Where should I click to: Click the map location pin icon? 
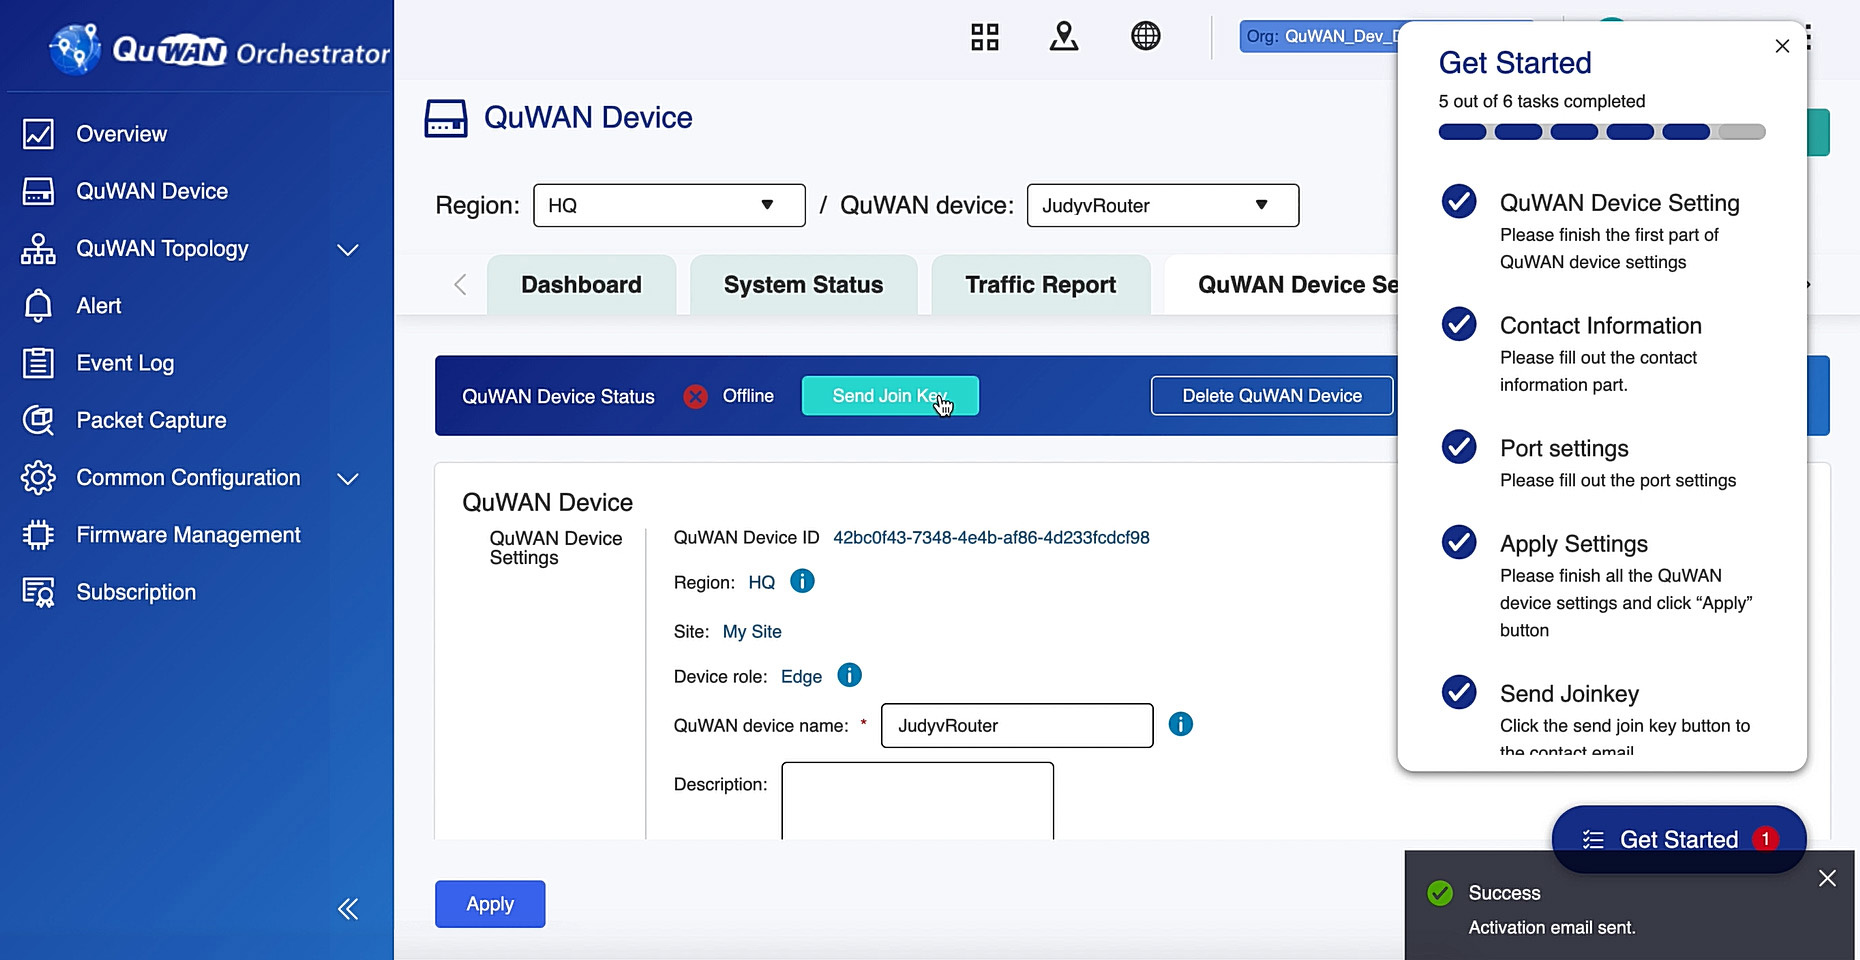coord(1064,37)
